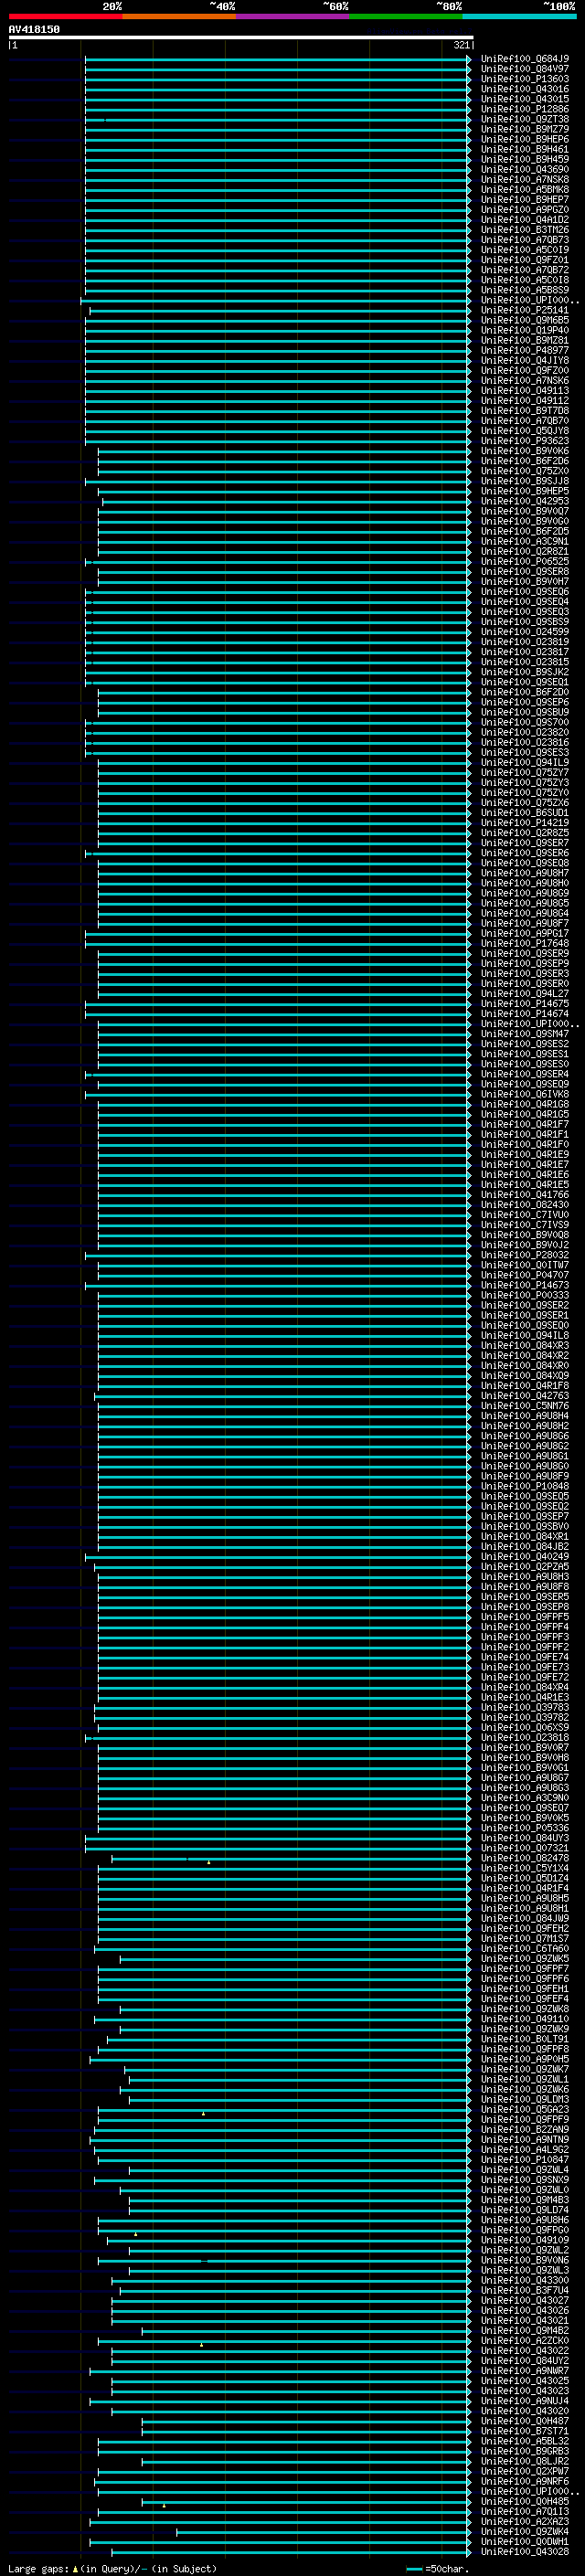Click the red 20% identity color segment
Viewport: 585px width, 2576px height.
(x=65, y=17)
